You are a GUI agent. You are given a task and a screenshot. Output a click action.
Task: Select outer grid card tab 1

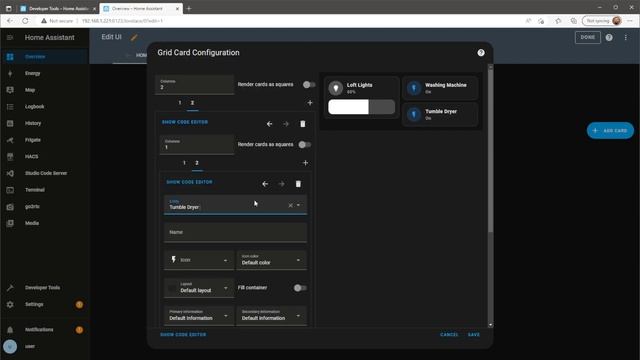click(180, 103)
